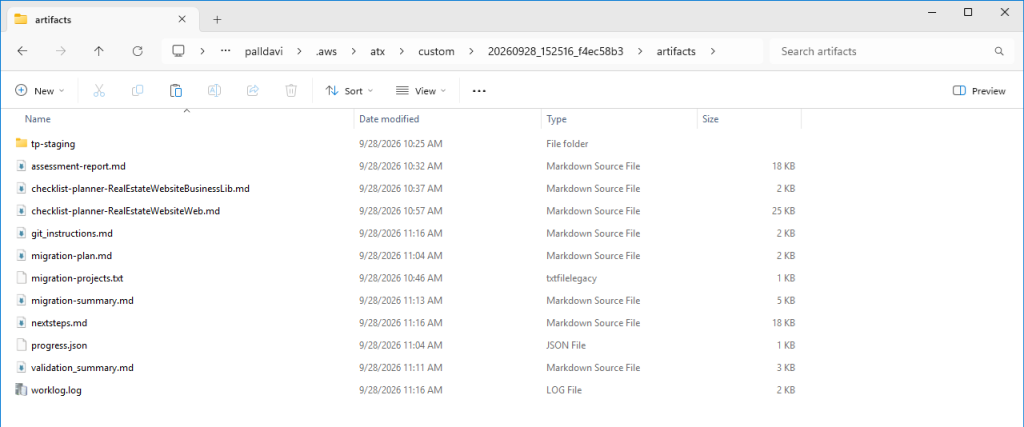Screen dimensions: 1024x427
Task: Click the progress.json file icon
Action: (x=21, y=345)
